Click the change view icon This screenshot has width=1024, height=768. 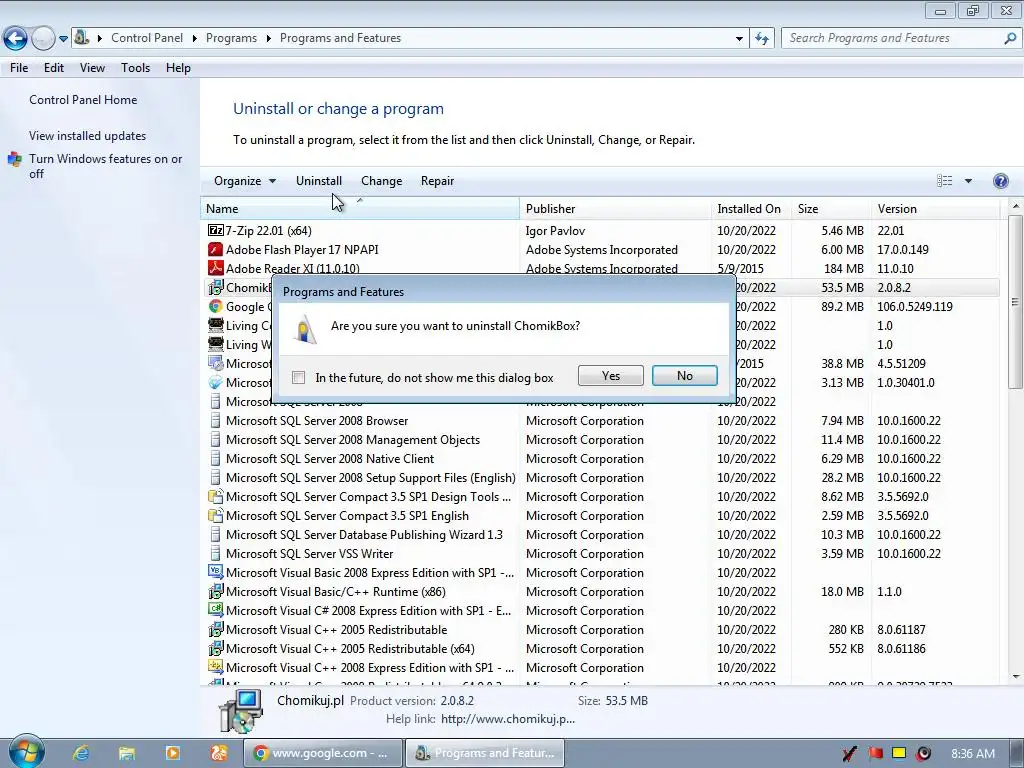[944, 181]
